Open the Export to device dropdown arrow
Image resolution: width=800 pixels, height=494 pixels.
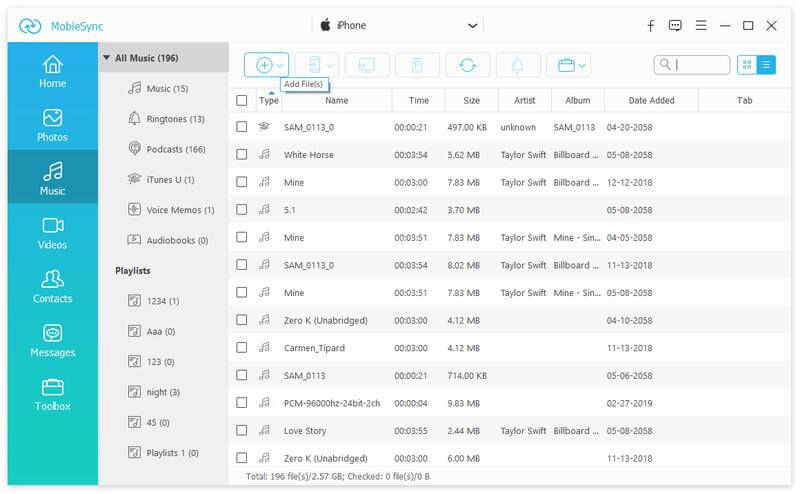(330, 66)
